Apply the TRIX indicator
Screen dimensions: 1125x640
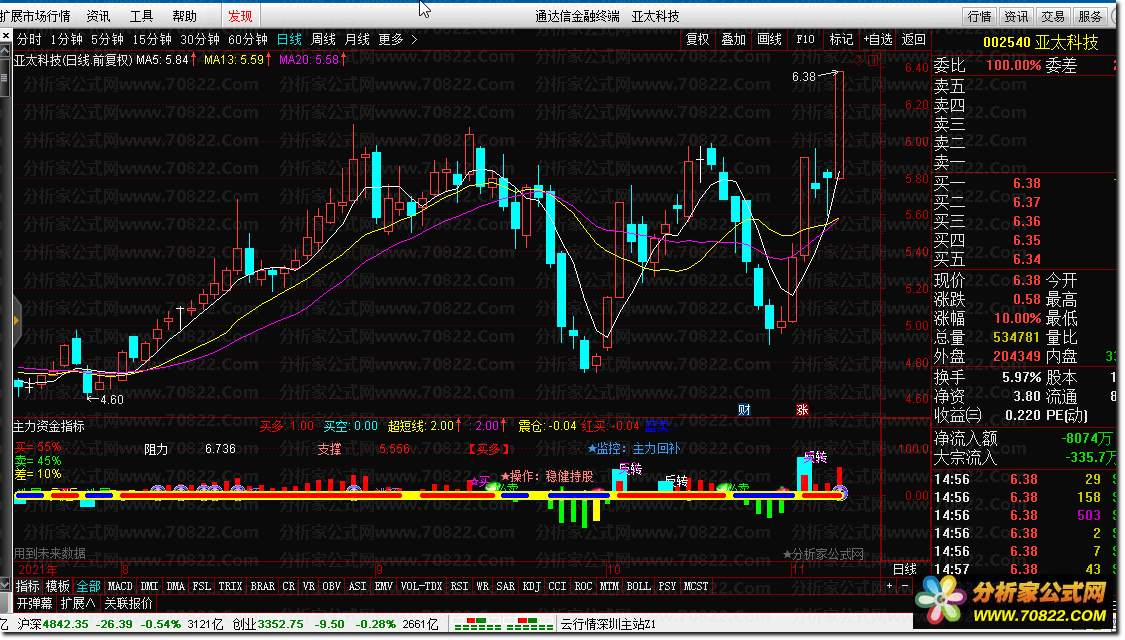(230, 586)
